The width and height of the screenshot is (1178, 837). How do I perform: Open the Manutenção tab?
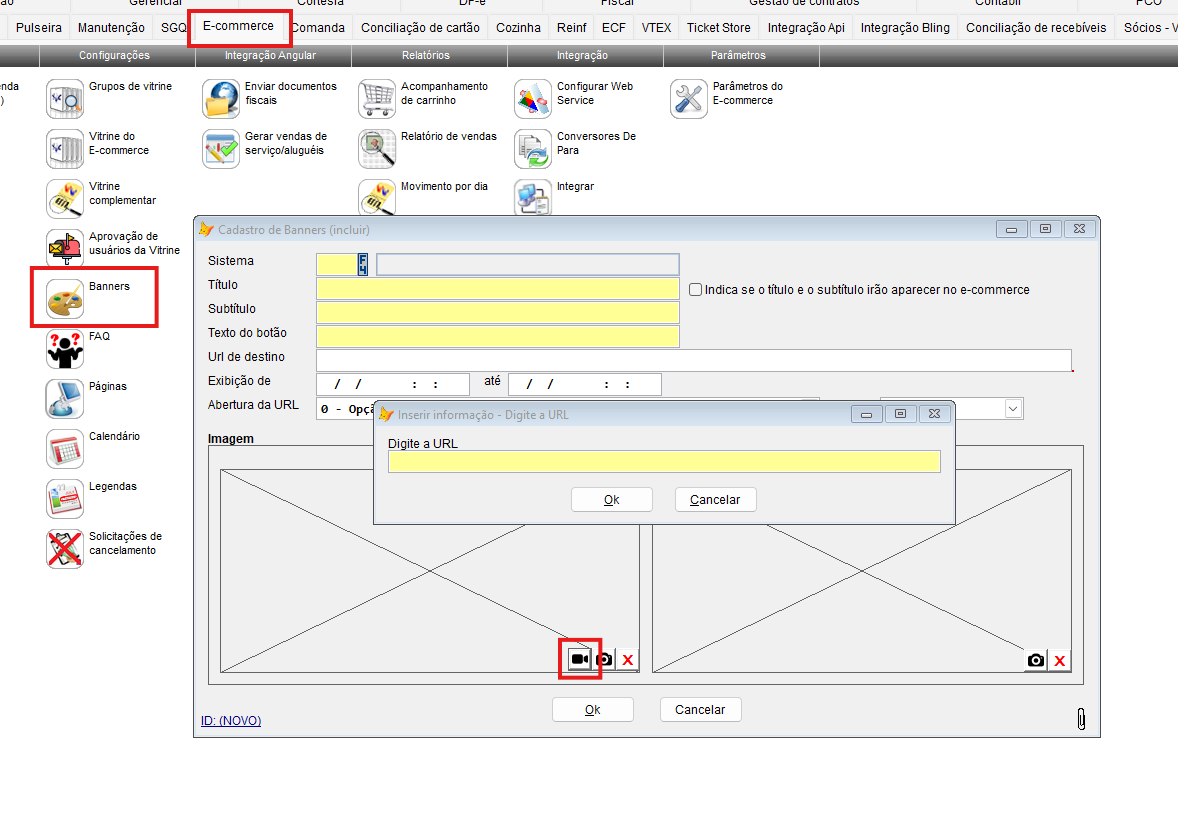pos(111,28)
